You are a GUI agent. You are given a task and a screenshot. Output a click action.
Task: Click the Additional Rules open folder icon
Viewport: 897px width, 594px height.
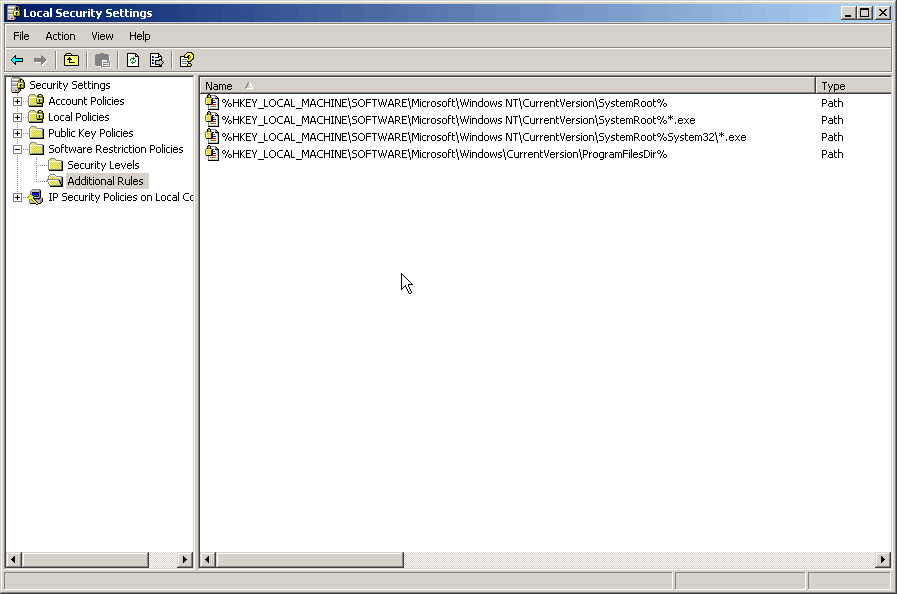55,181
